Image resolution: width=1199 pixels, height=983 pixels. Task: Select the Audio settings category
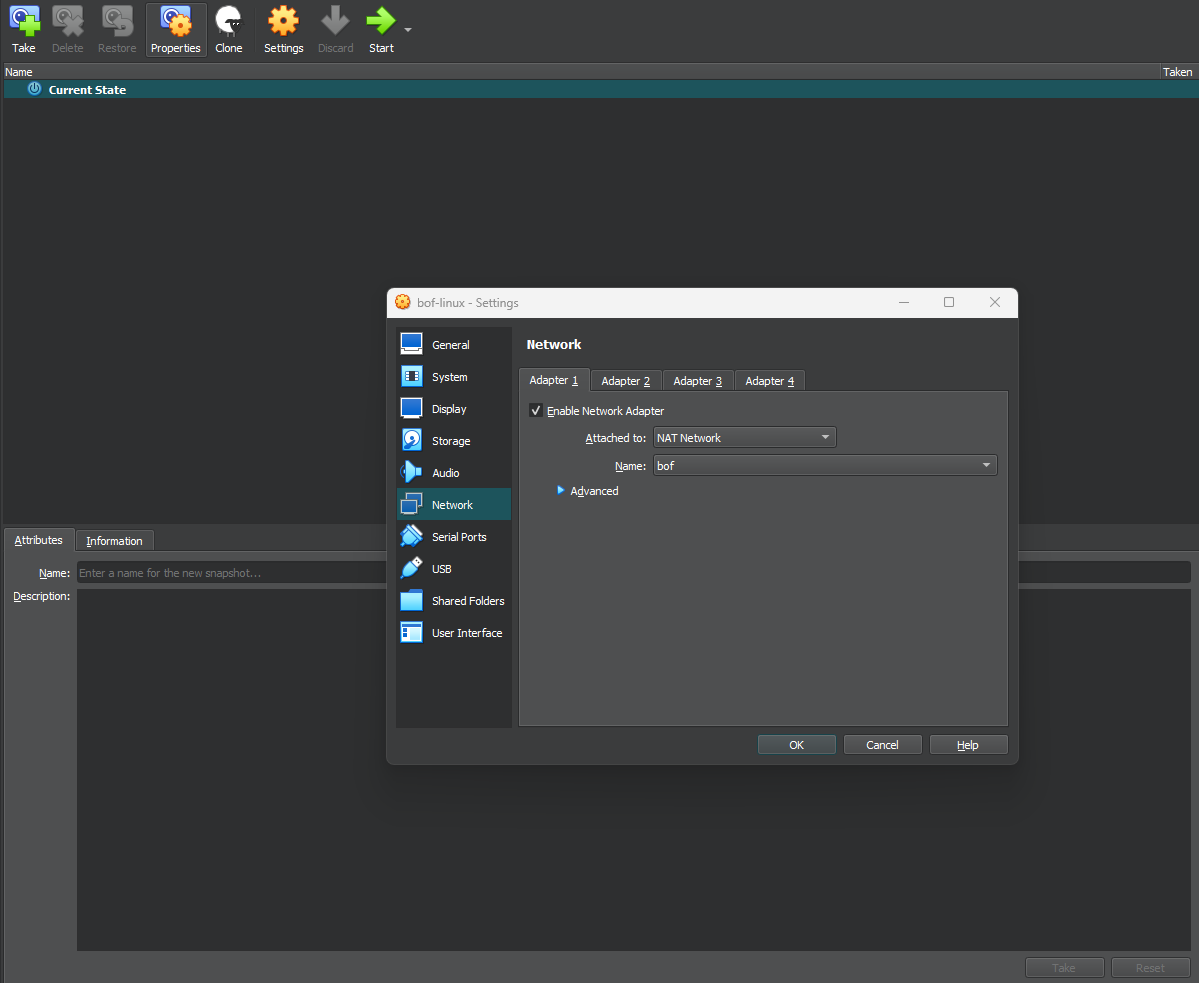[x=445, y=473]
